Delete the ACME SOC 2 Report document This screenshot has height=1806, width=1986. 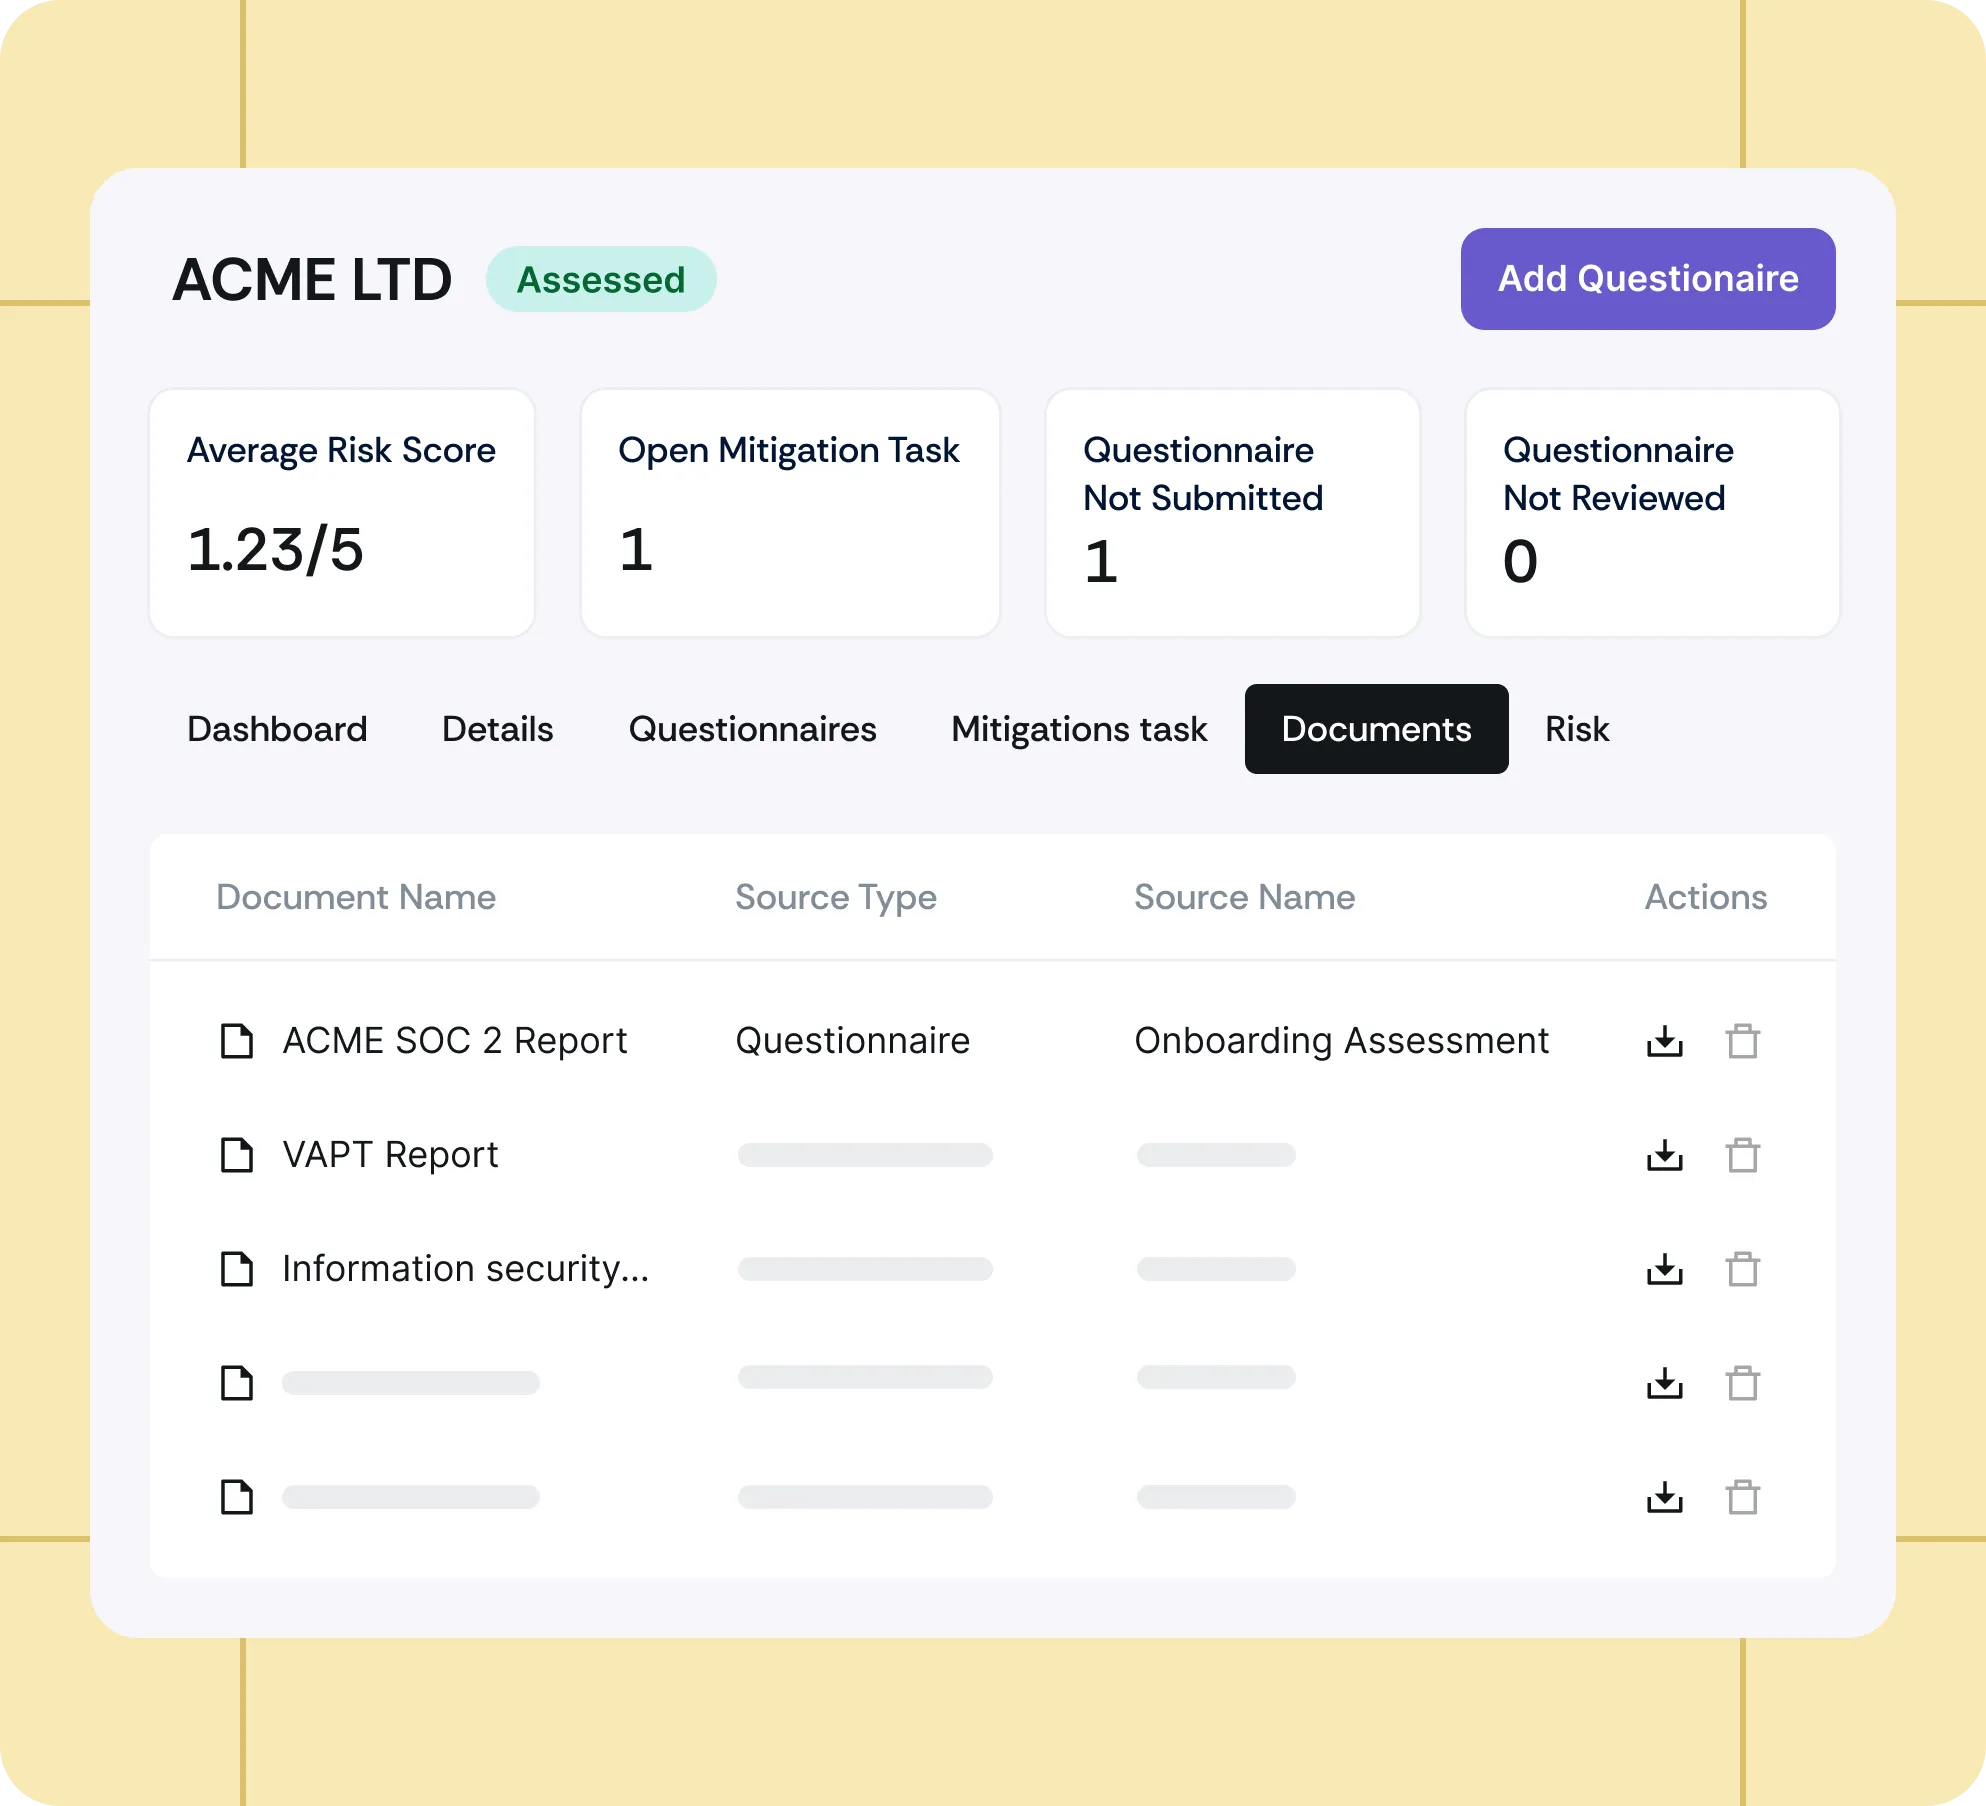1742,1041
